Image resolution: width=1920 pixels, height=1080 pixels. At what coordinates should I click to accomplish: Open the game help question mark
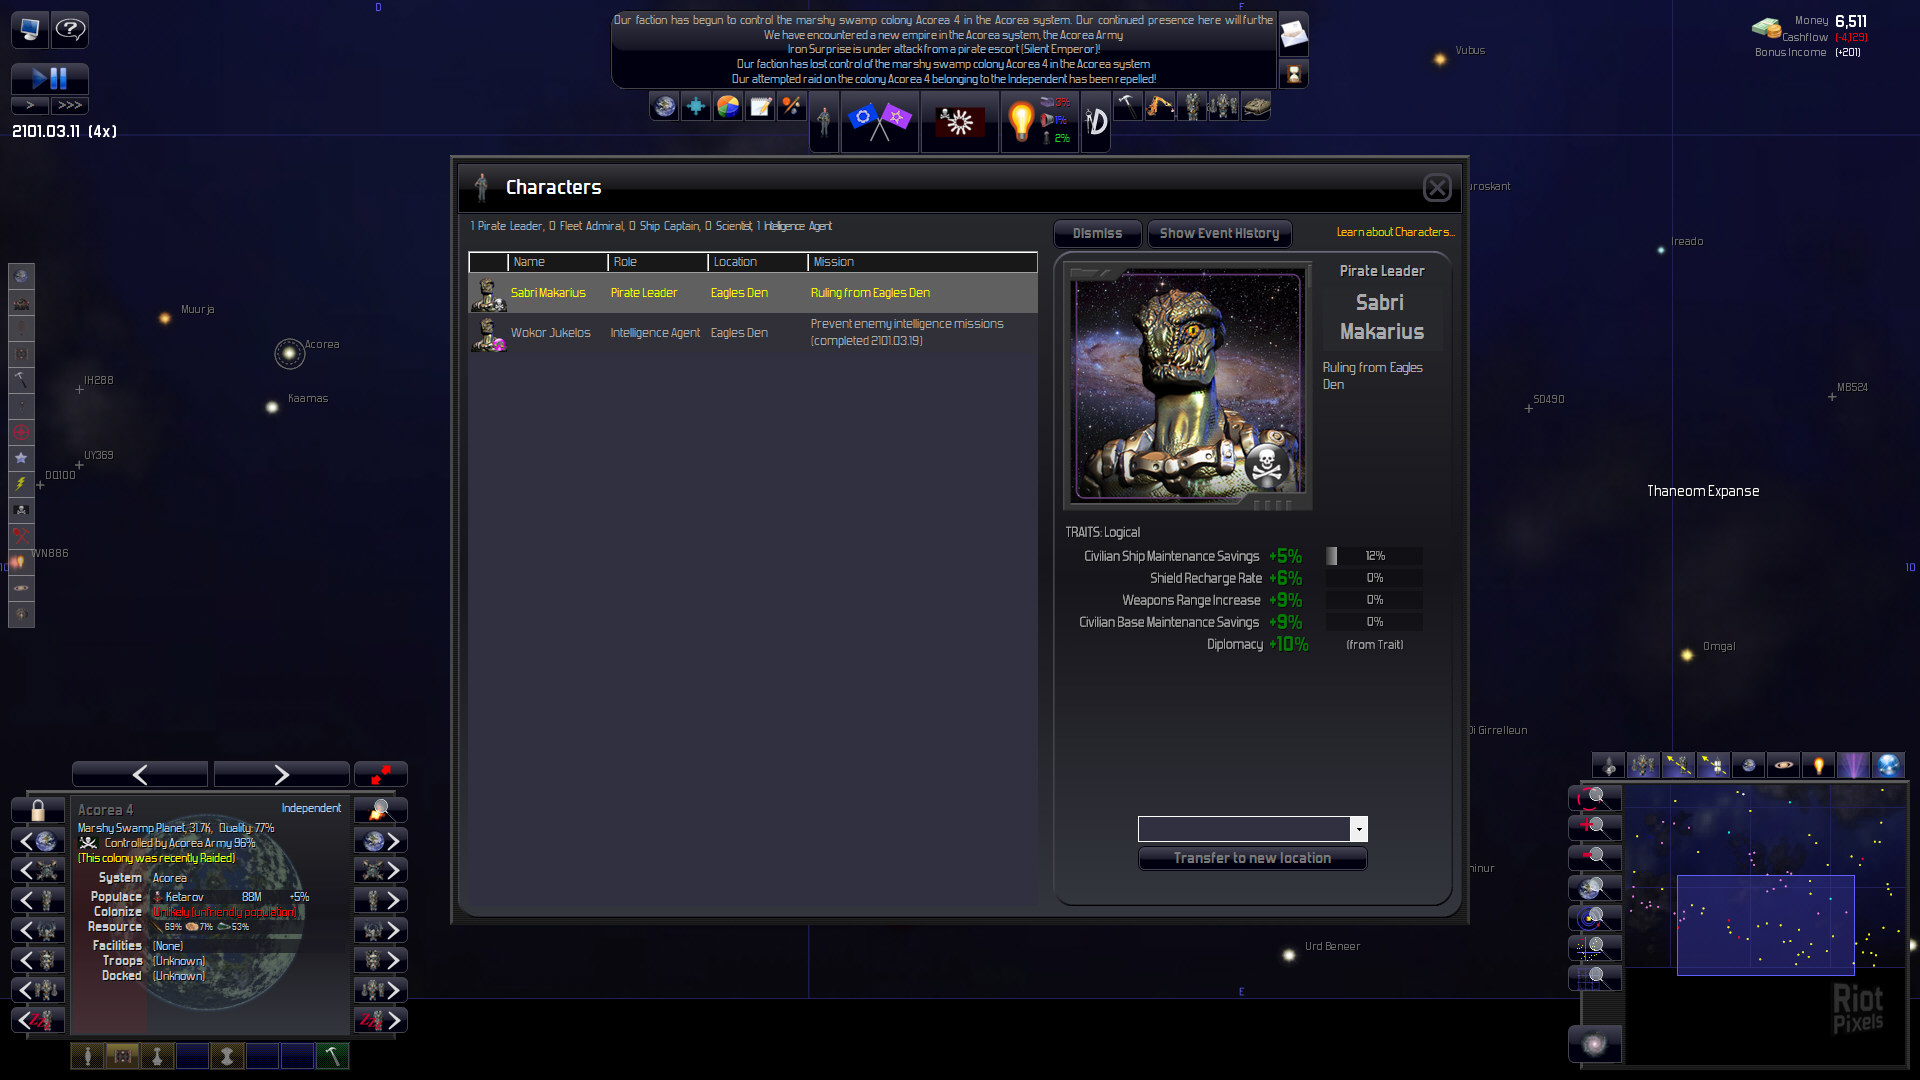(70, 29)
